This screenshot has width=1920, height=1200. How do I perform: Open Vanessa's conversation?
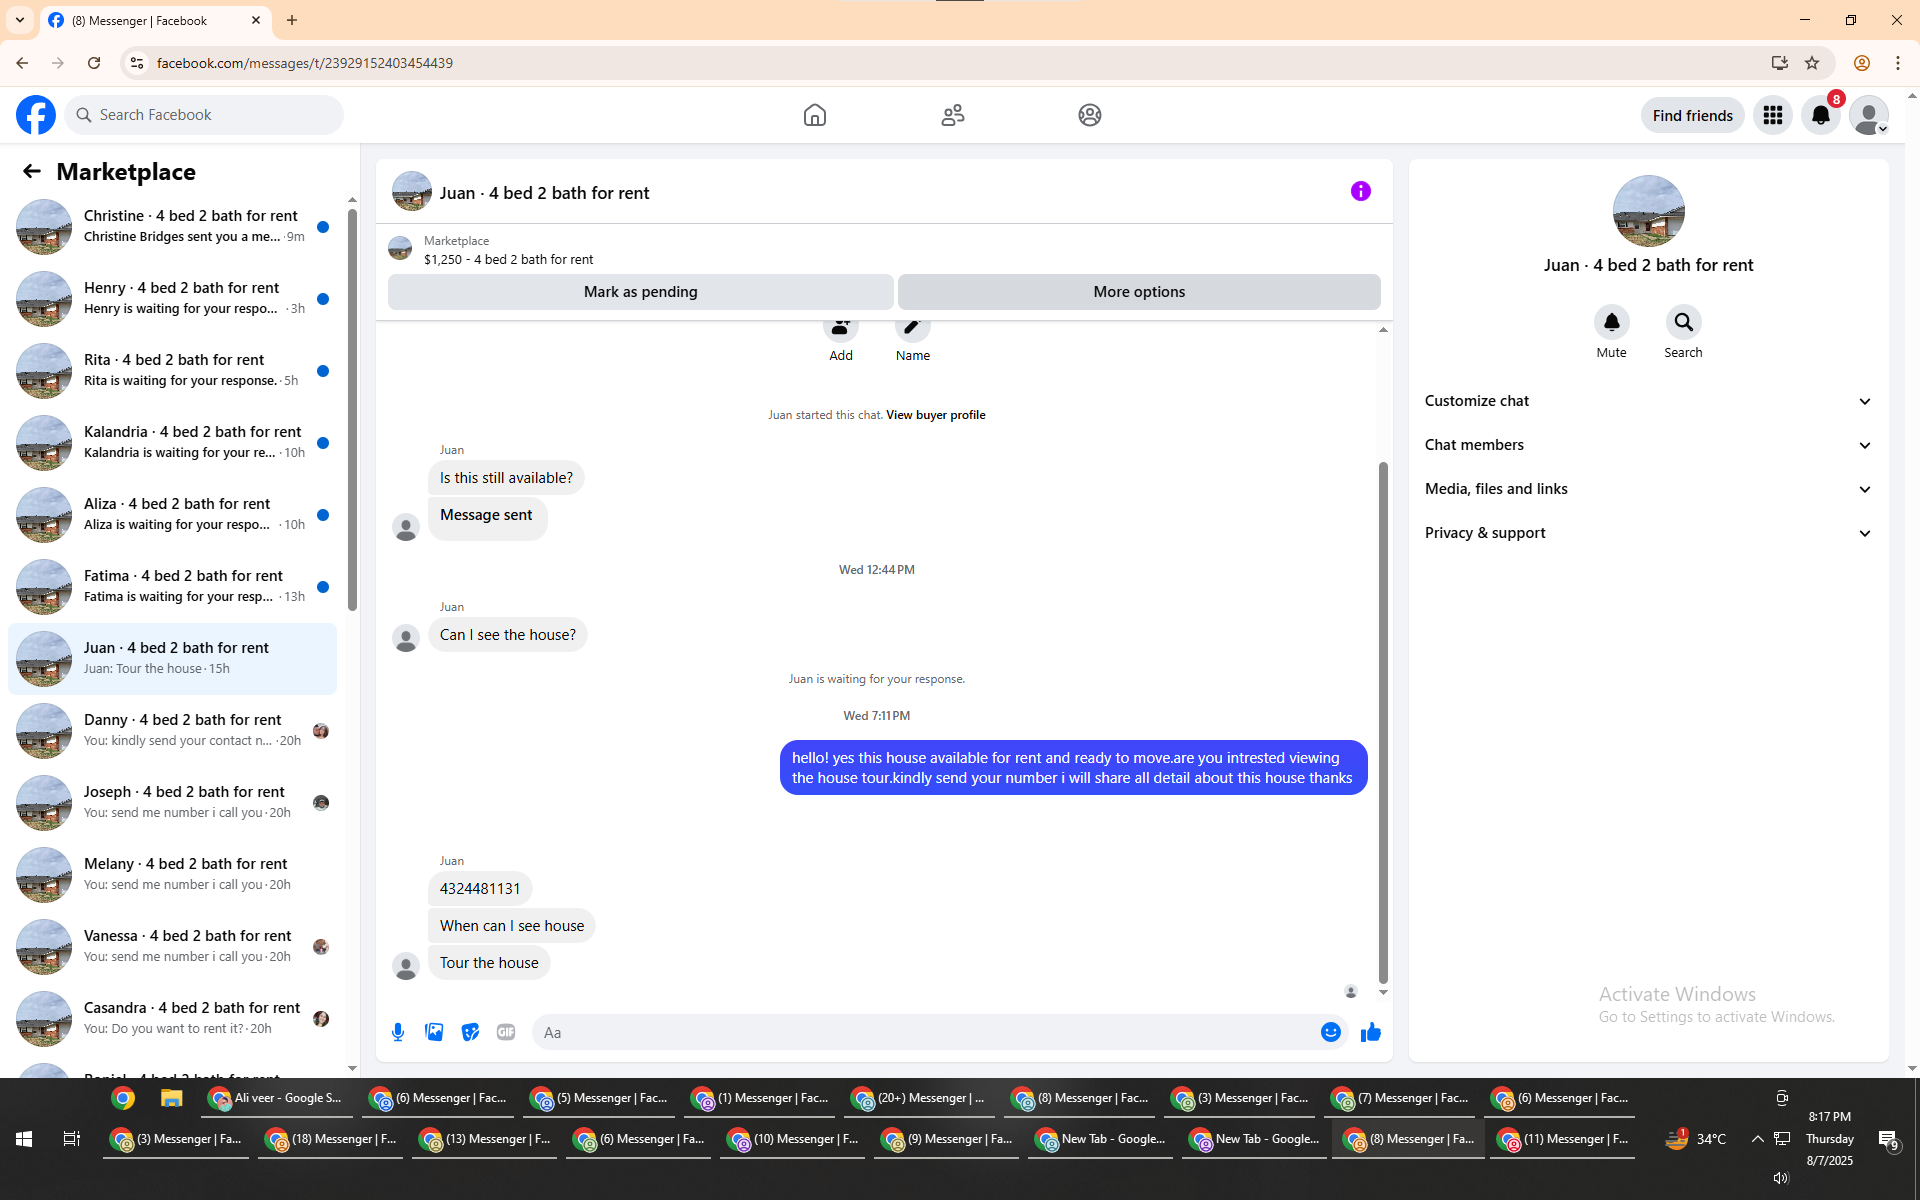point(172,947)
